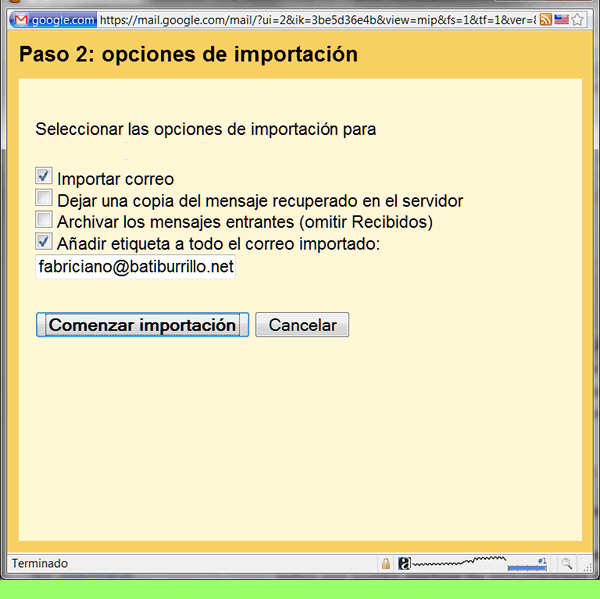Click the Paso 2: opciones de importación heading

(188, 54)
